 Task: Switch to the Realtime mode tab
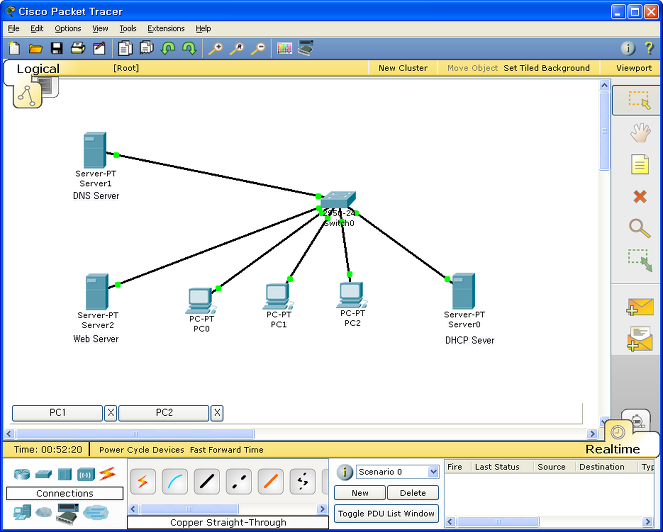point(612,449)
